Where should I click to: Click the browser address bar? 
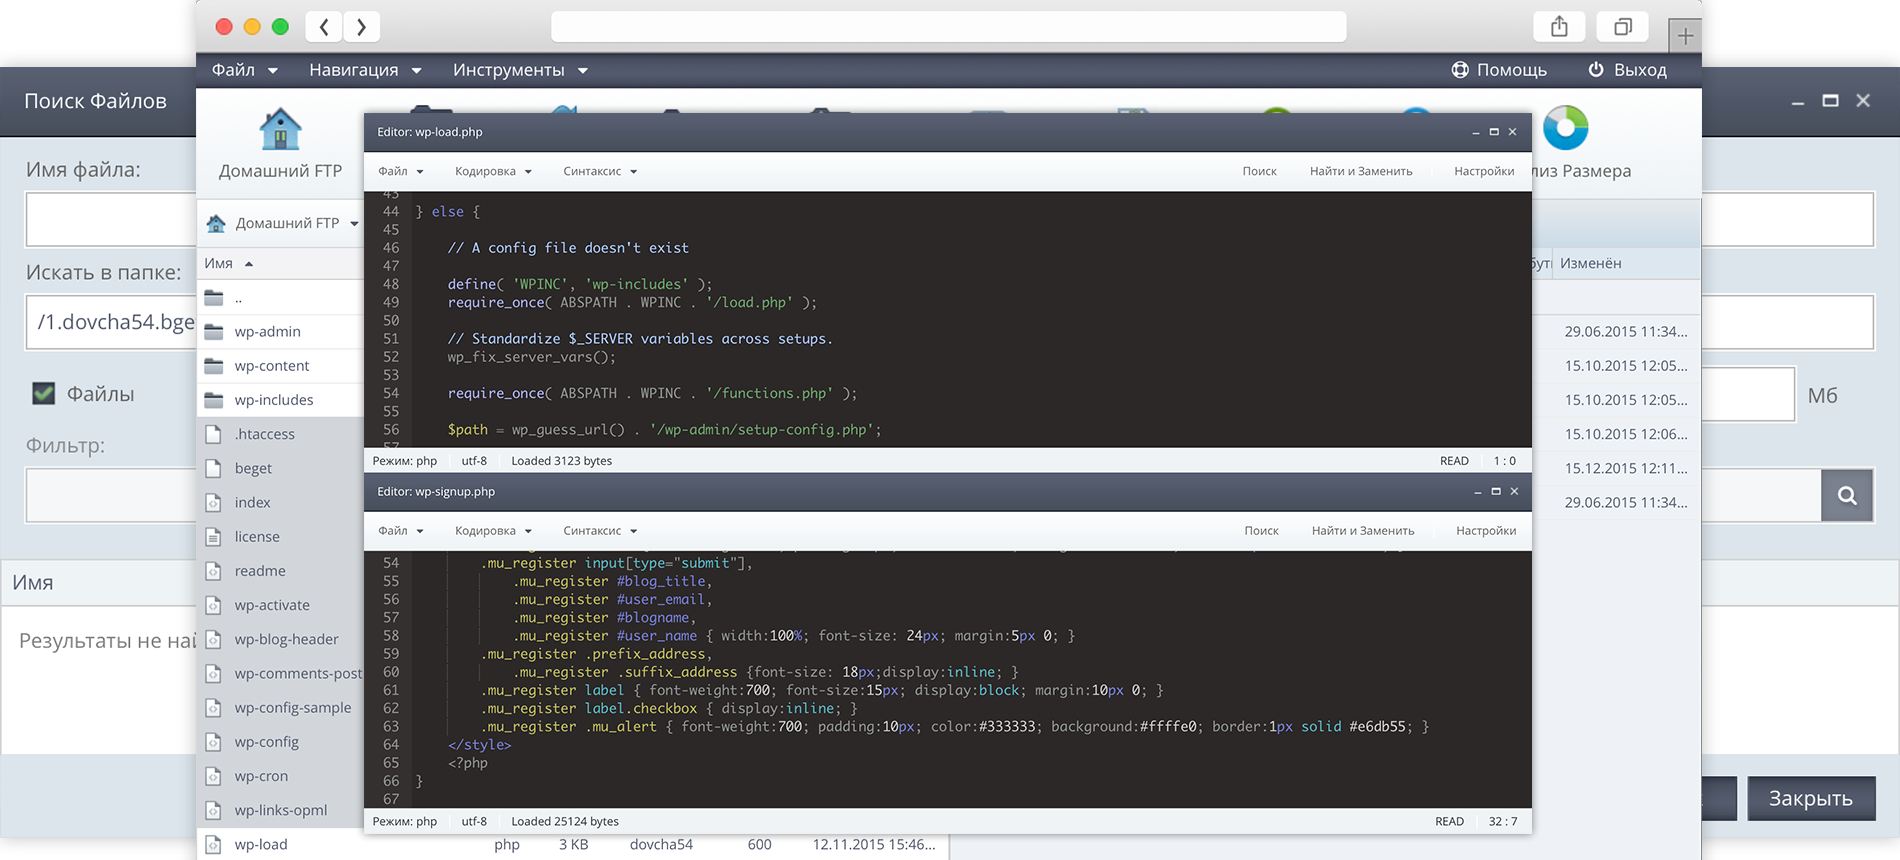[x=948, y=27]
